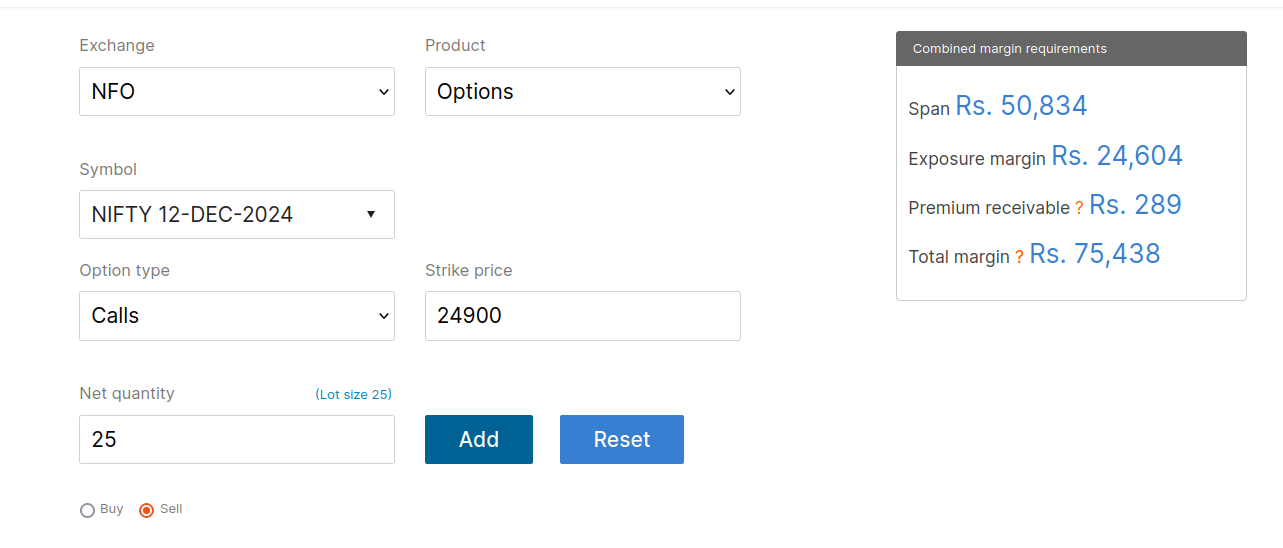The width and height of the screenshot is (1283, 548).
Task: Click the Total margin Rs. 75,438 value
Action: point(1095,254)
